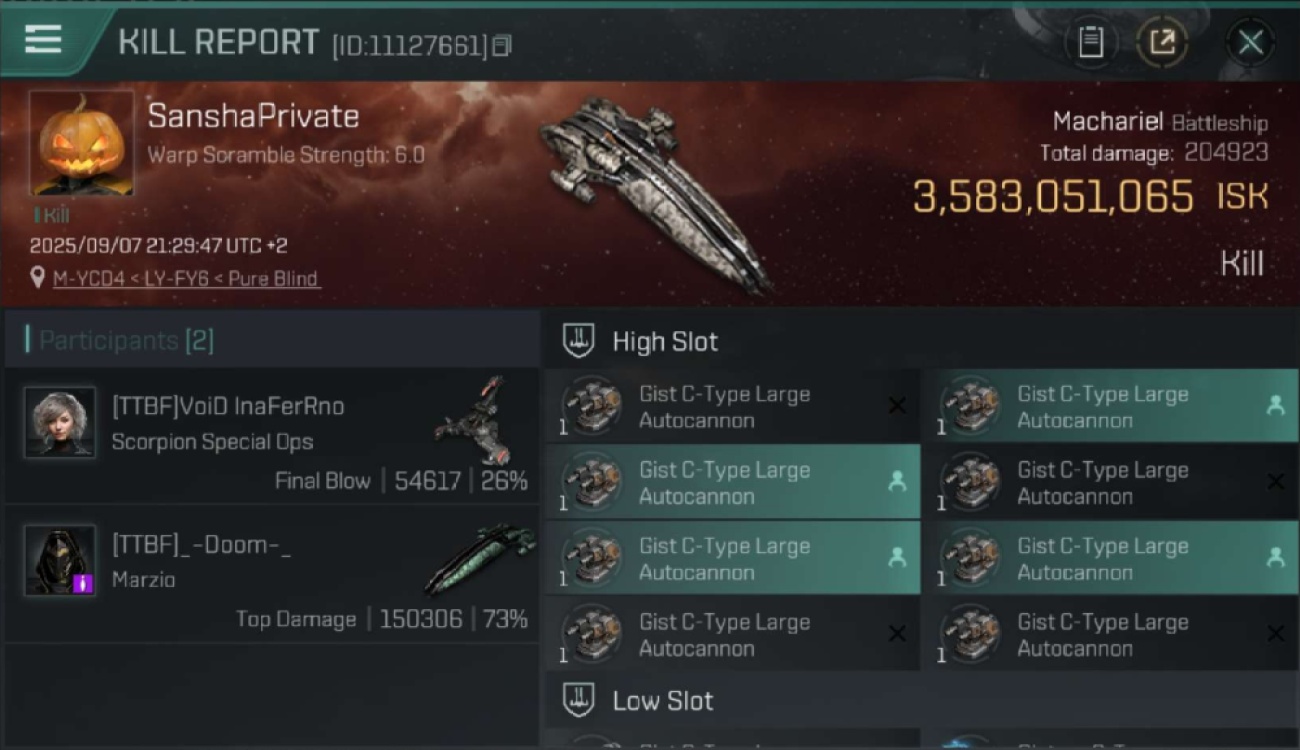Tap the share kill report icon
The width and height of the screenshot is (1300, 750).
pos(1161,42)
